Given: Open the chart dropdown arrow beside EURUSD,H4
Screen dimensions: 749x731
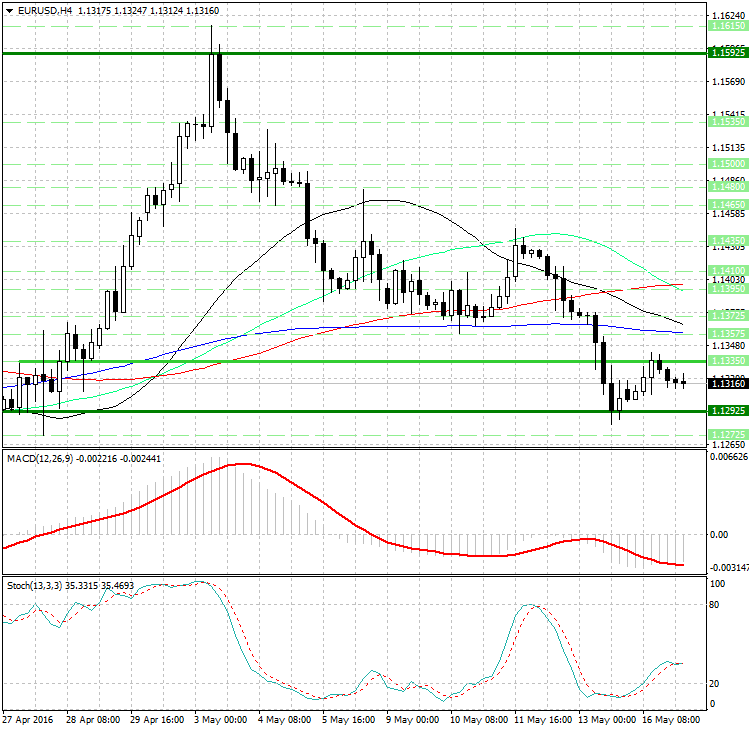Looking at the screenshot, I should point(10,11).
